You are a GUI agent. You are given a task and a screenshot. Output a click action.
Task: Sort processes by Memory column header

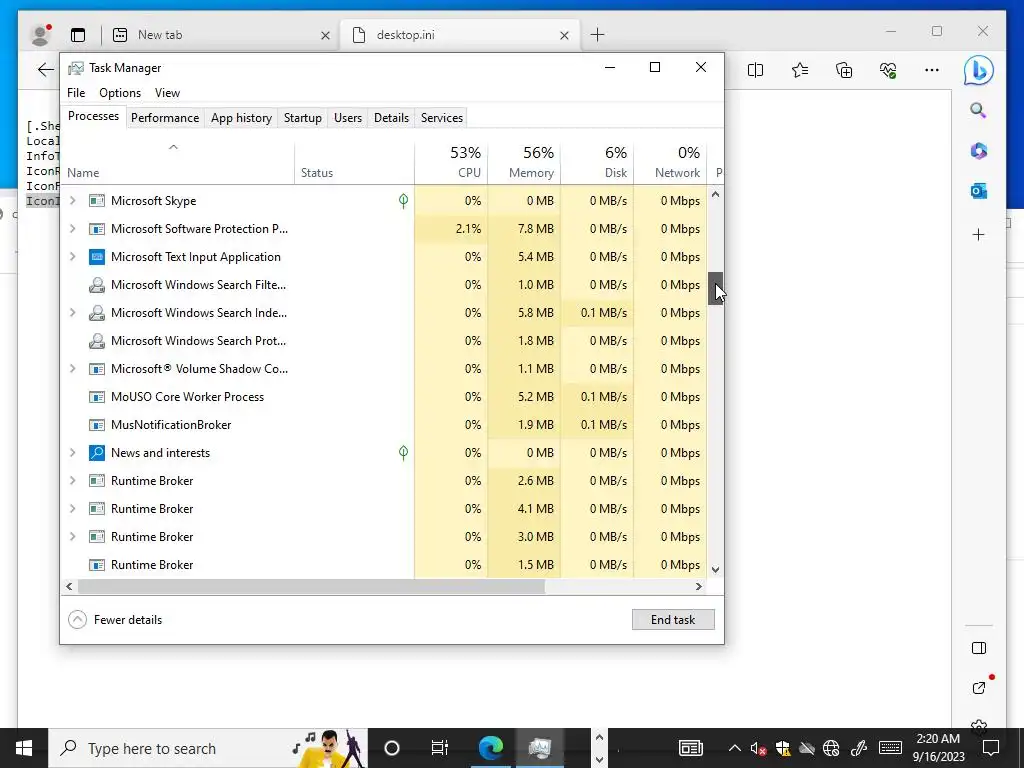click(524, 162)
